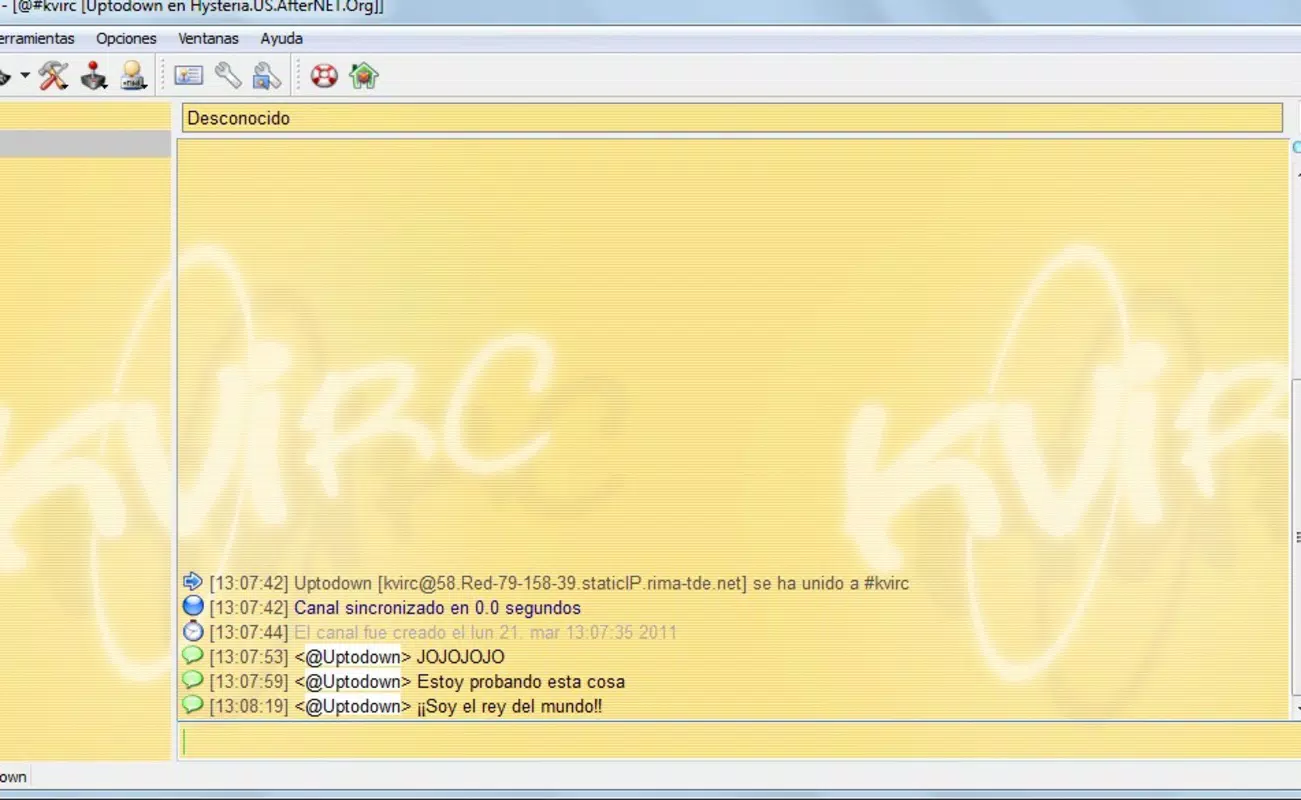Open the Opciones menu

(126, 39)
